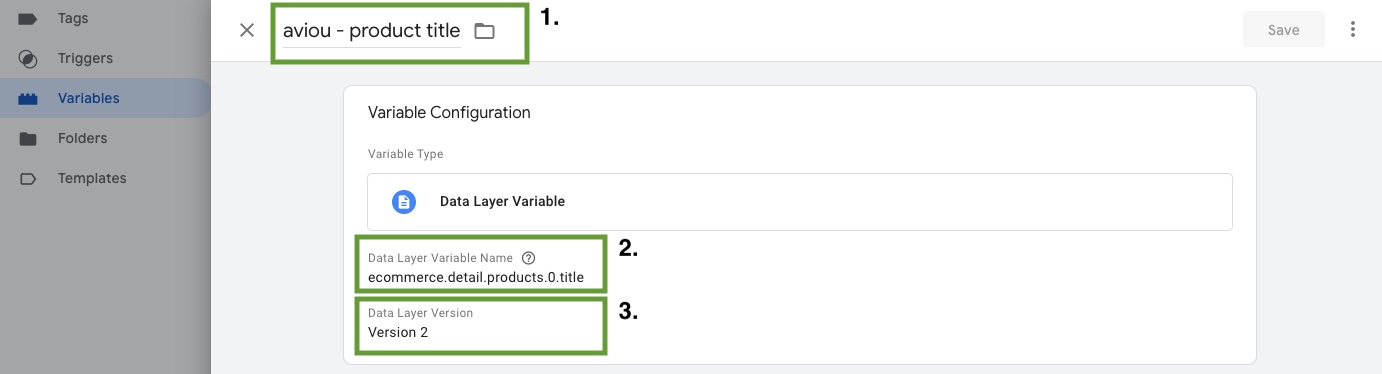Click help icon next to Data Layer Variable Name
The height and width of the screenshot is (374, 1382).
tap(529, 258)
